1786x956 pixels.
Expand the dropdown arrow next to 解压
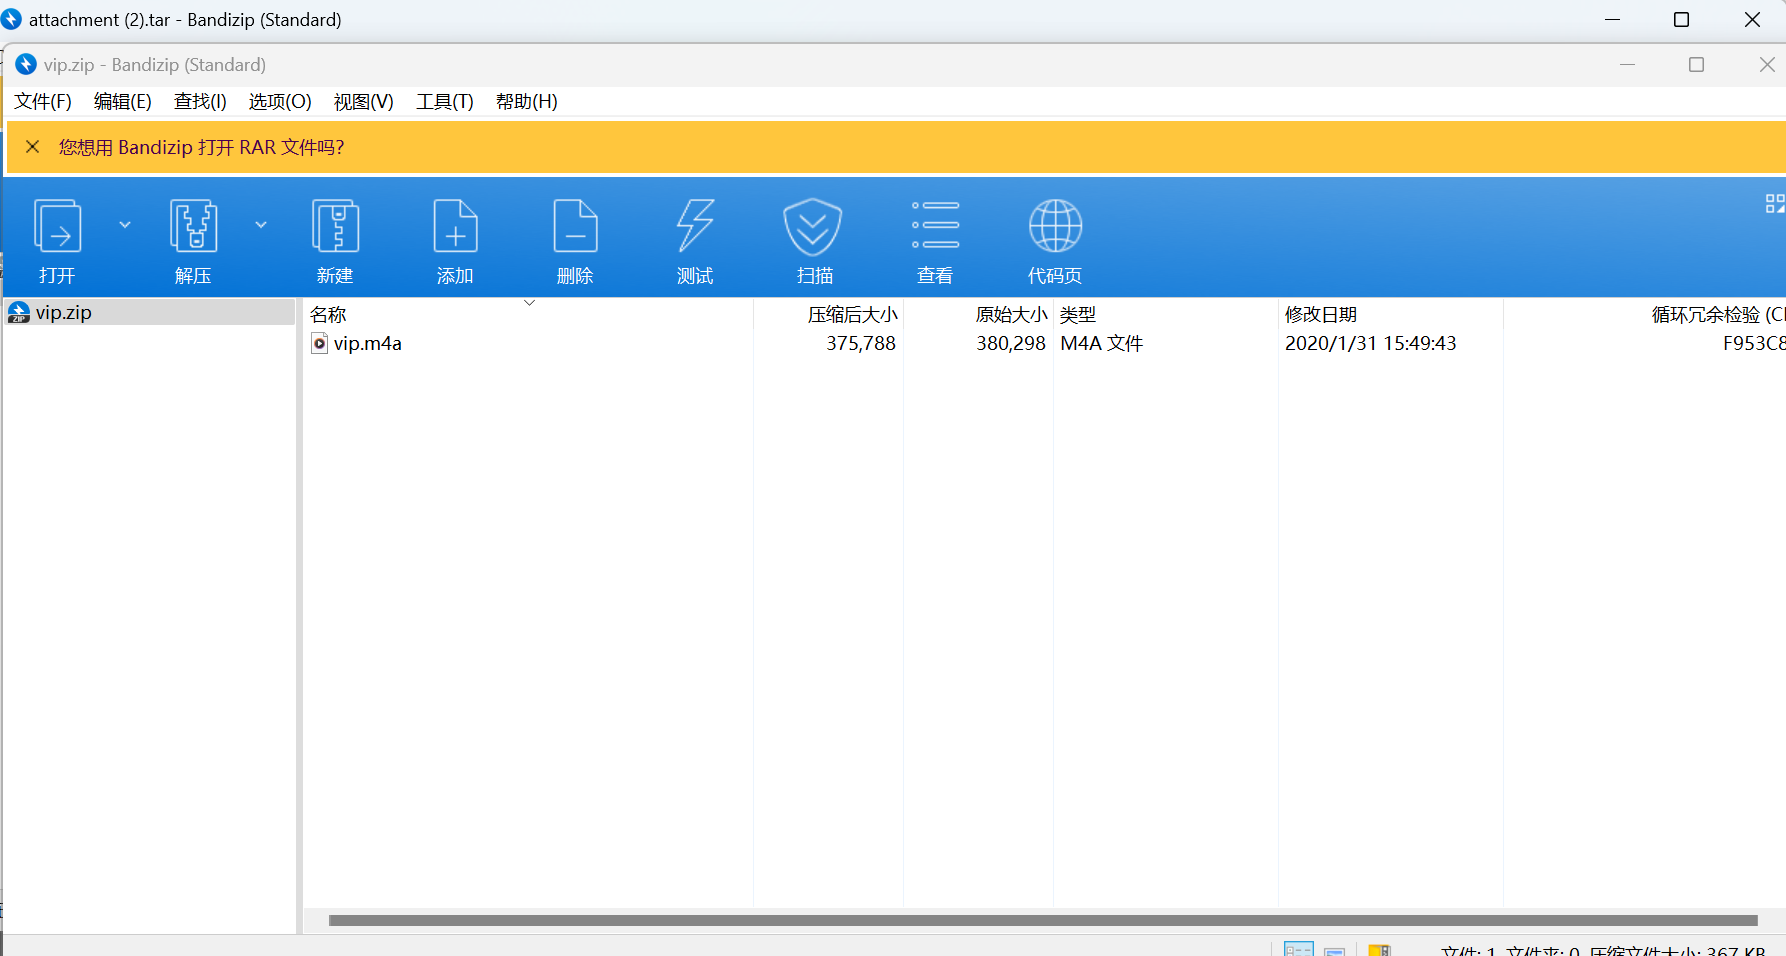point(261,225)
